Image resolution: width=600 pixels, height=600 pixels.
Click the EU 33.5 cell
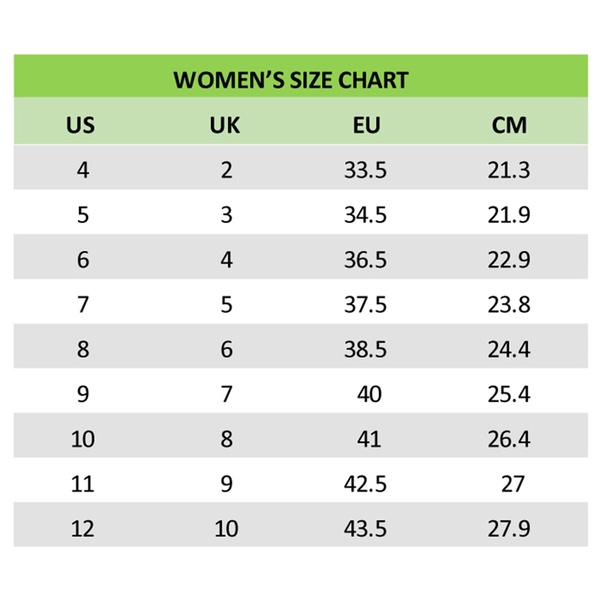(365, 170)
